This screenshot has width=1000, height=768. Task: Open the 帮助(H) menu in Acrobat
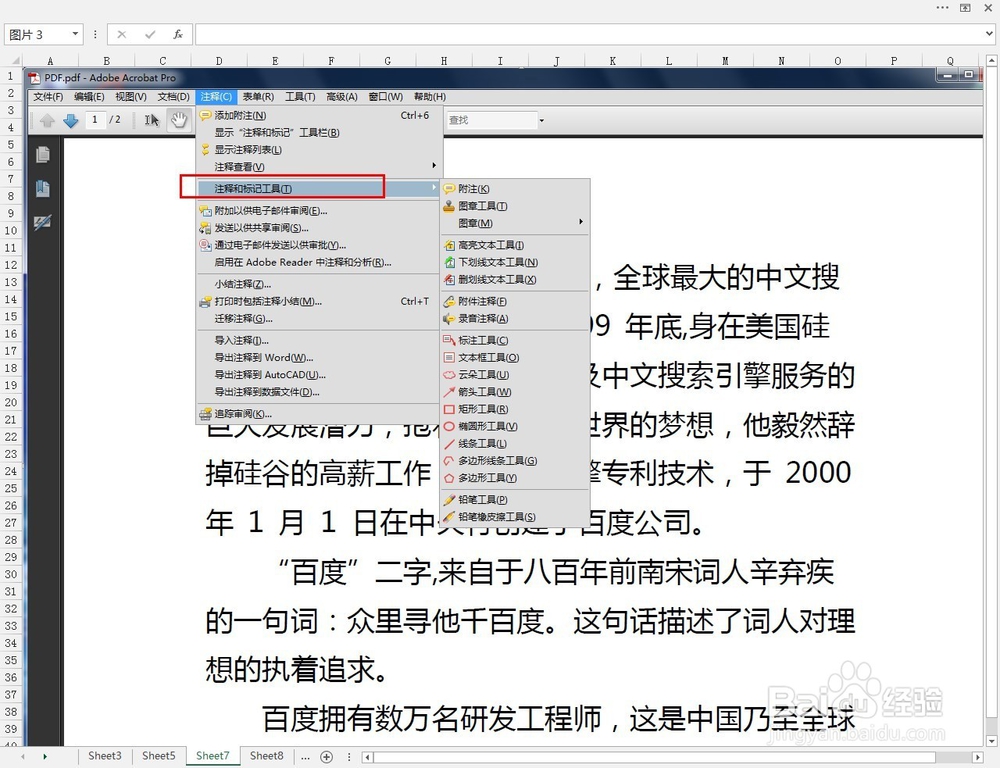(x=429, y=97)
